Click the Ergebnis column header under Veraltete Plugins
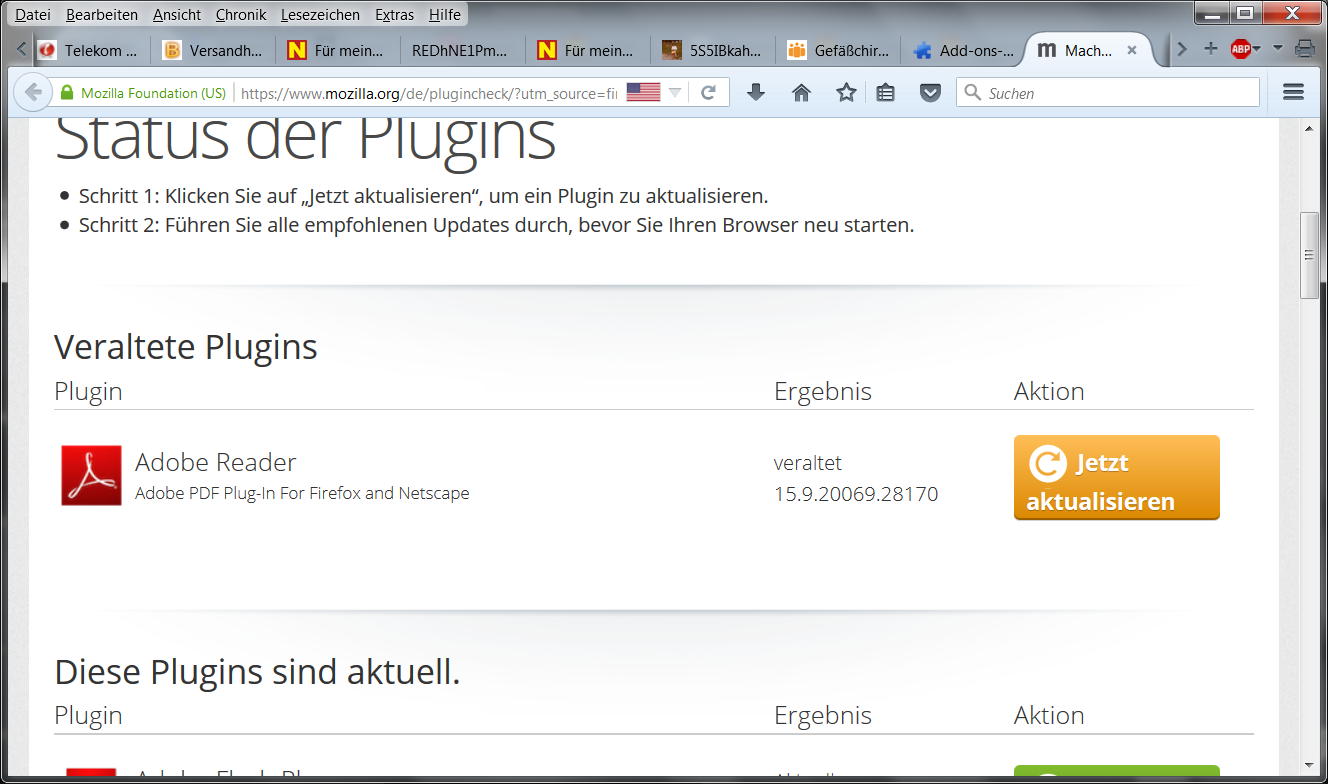The height and width of the screenshot is (784, 1328). pyautogui.click(x=823, y=391)
